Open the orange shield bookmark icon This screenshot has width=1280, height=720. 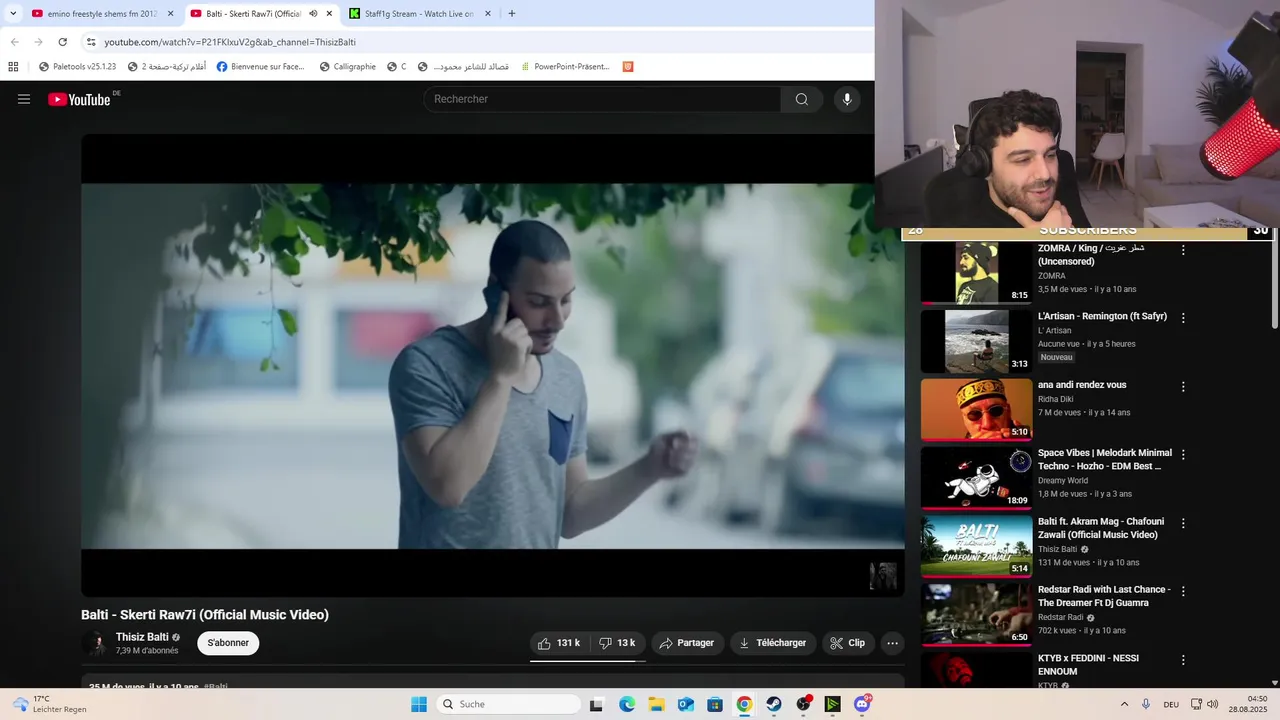628,67
